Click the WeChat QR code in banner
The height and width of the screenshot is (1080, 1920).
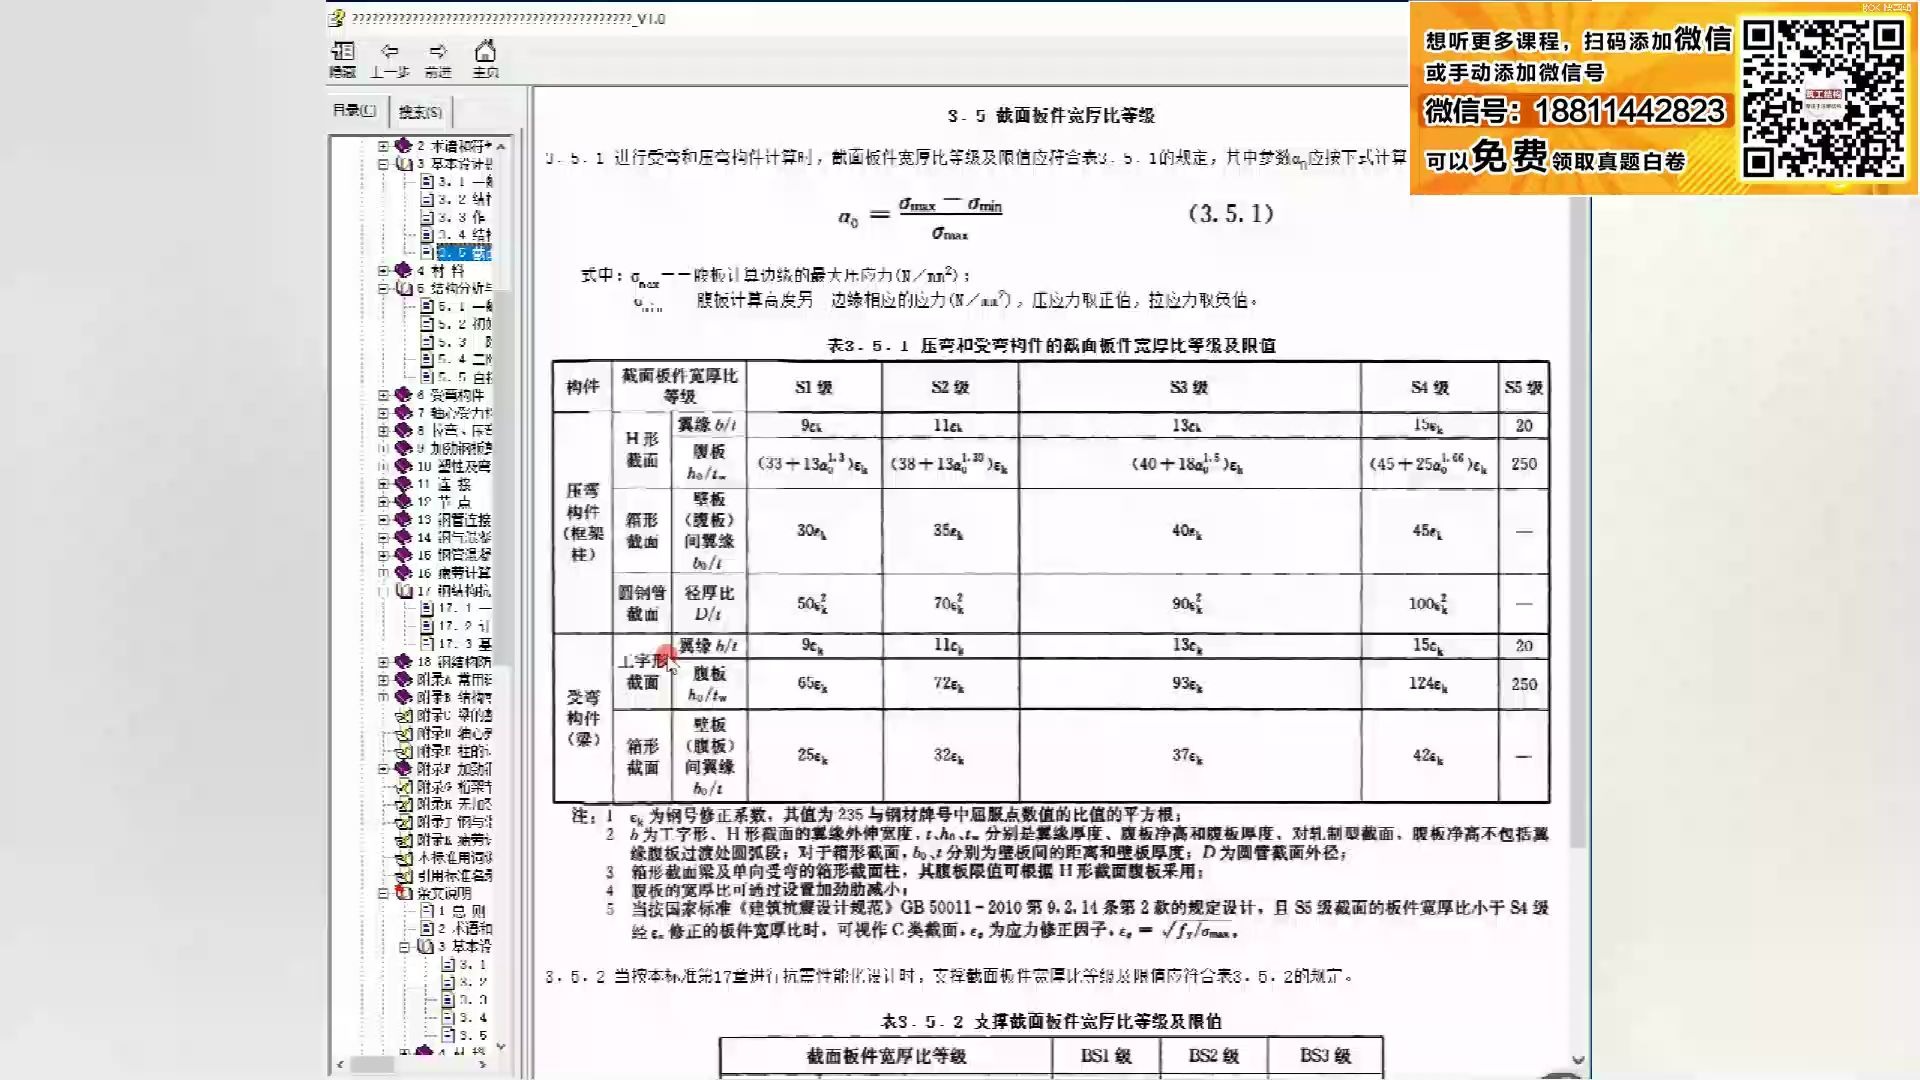pos(1823,98)
